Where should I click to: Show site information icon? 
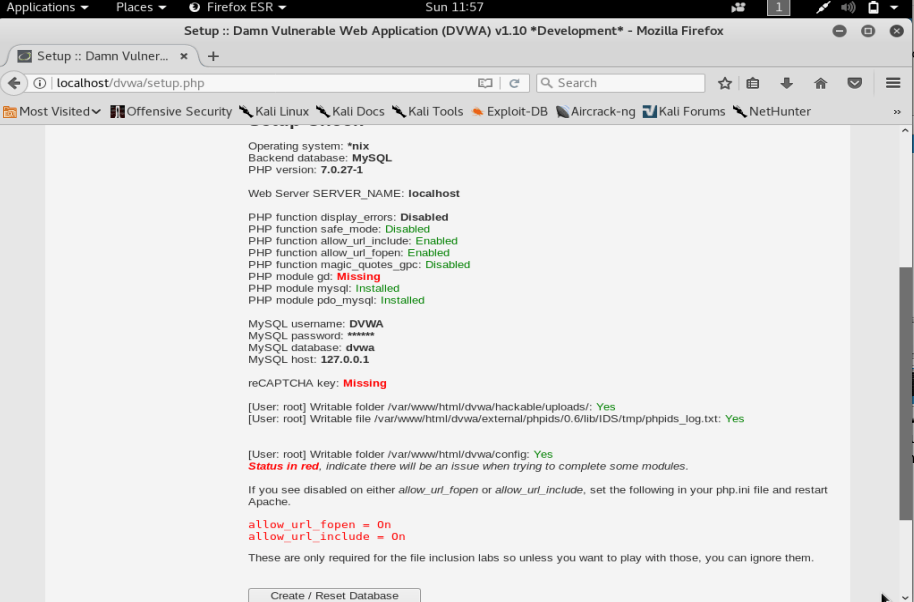pos(40,83)
